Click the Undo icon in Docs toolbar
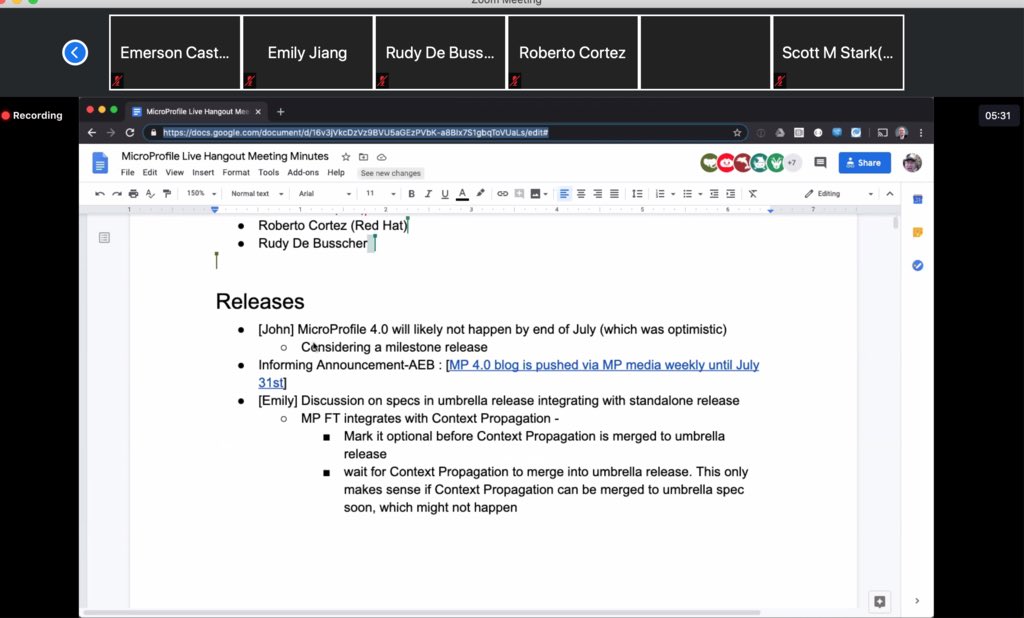Screen dimensions: 1024x618 click(99, 193)
